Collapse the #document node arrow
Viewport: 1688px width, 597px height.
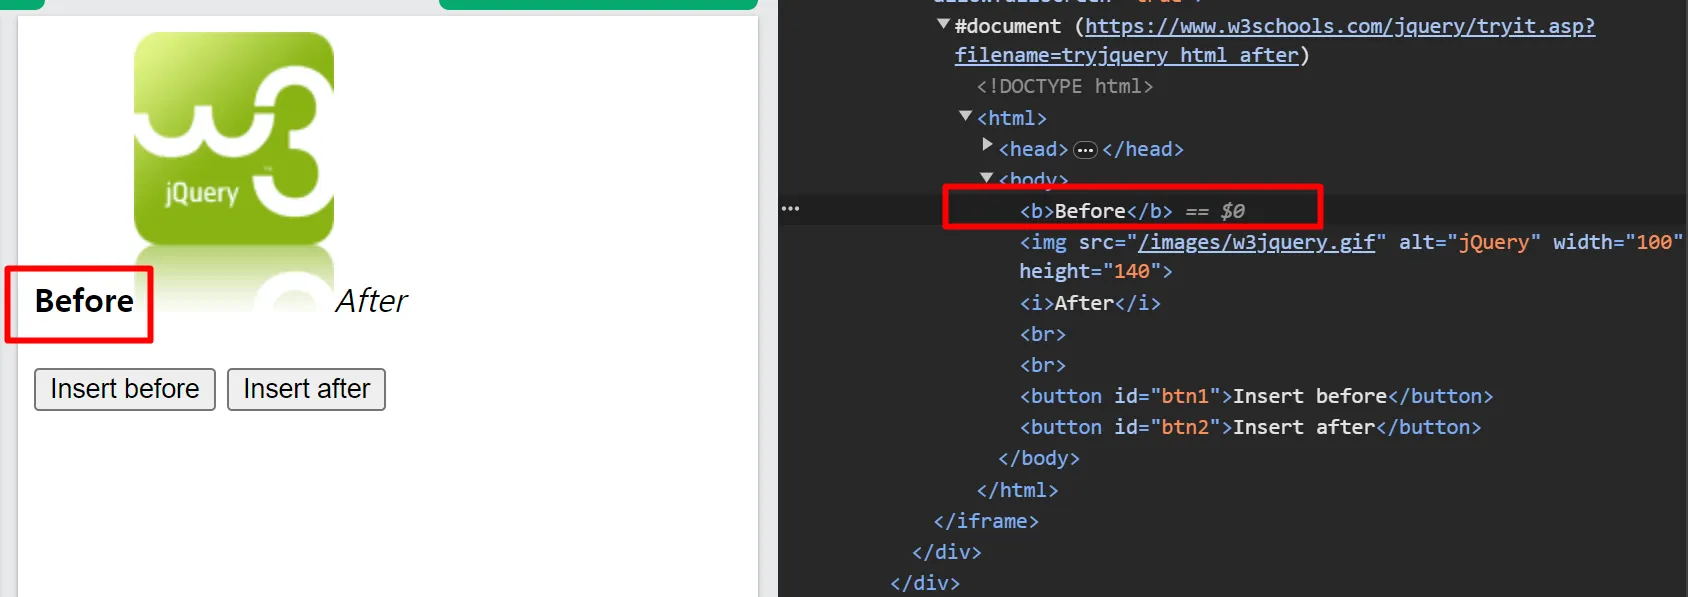(943, 24)
